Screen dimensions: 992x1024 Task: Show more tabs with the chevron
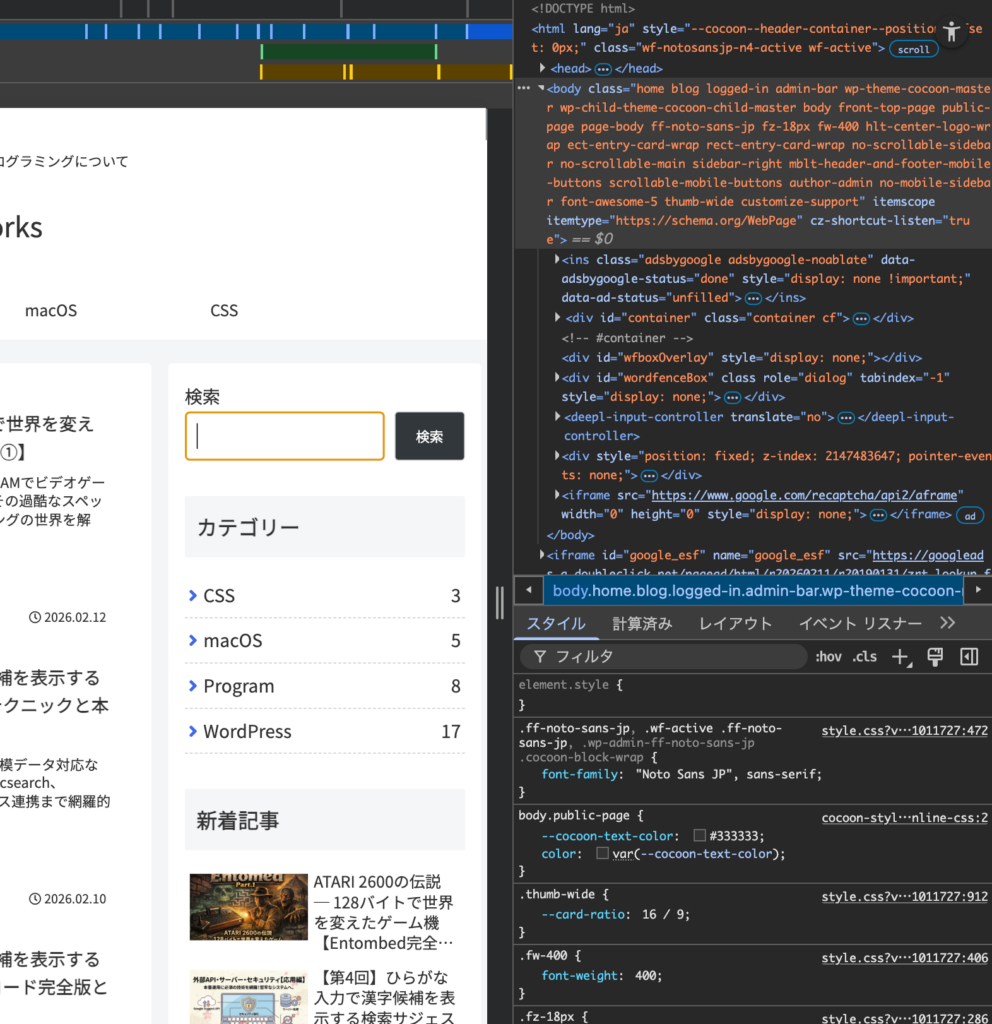948,623
